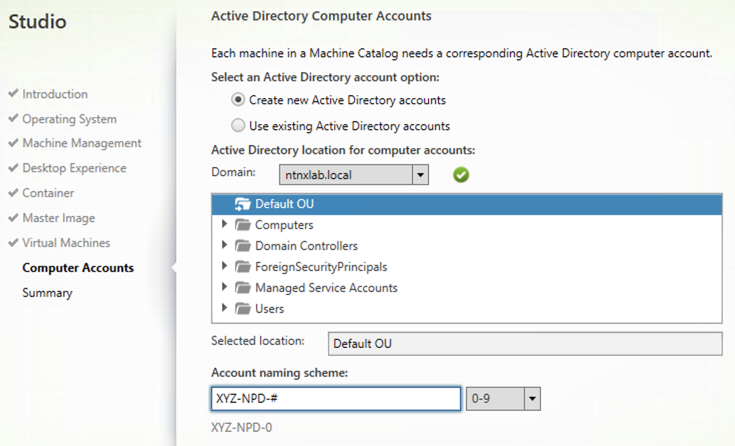The width and height of the screenshot is (735, 446).
Task: Expand the Users tree node
Action: pos(224,308)
